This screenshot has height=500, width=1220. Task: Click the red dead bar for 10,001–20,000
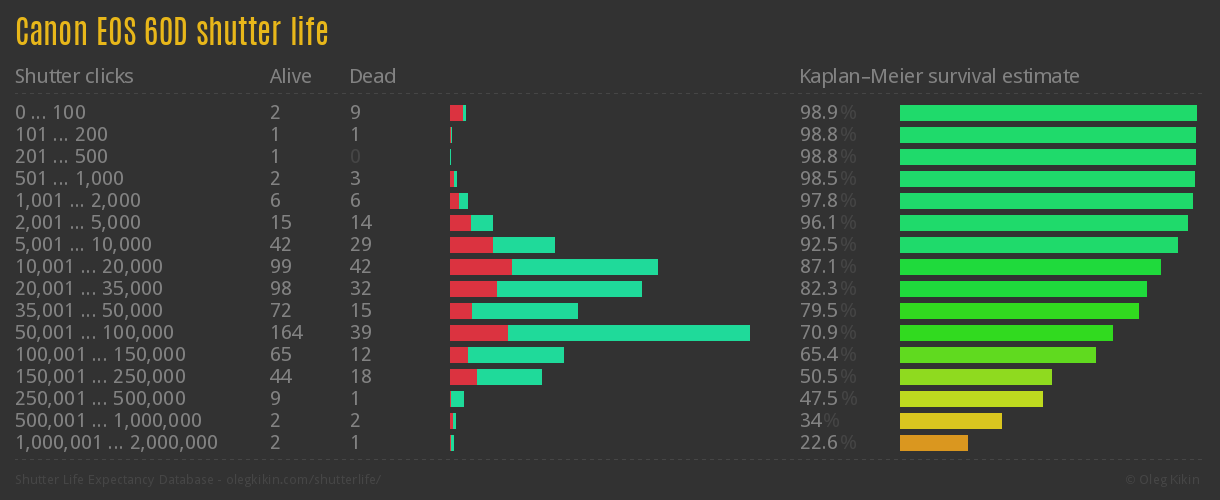pos(480,267)
